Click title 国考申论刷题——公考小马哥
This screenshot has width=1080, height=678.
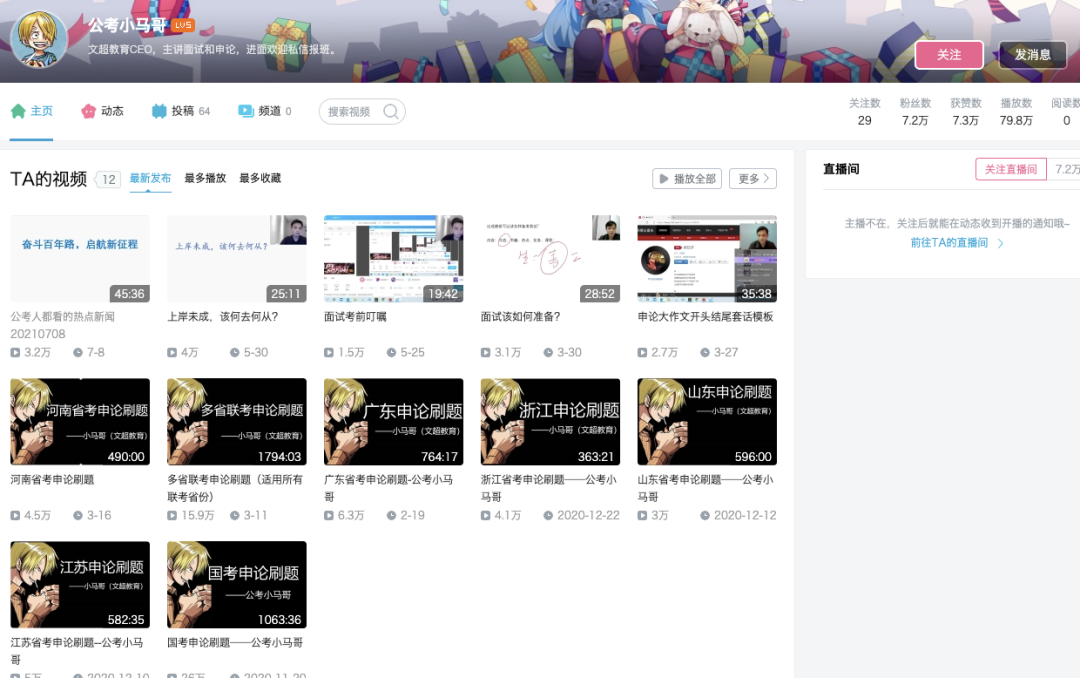point(235,643)
